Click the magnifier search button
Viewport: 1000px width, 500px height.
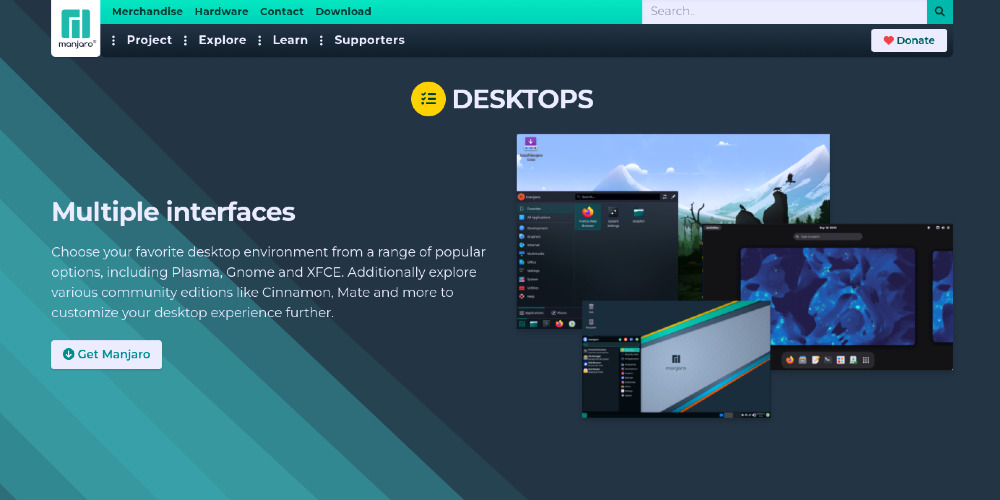[939, 11]
